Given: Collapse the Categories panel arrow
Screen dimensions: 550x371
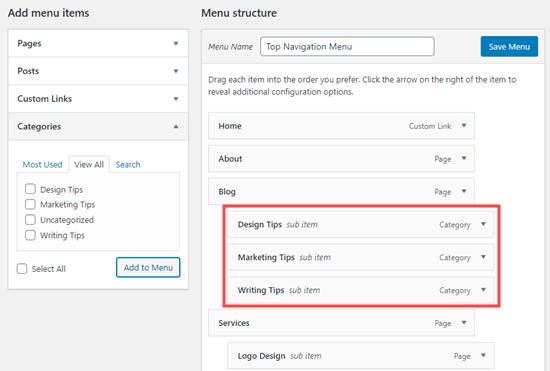Looking at the screenshot, I should (x=176, y=127).
